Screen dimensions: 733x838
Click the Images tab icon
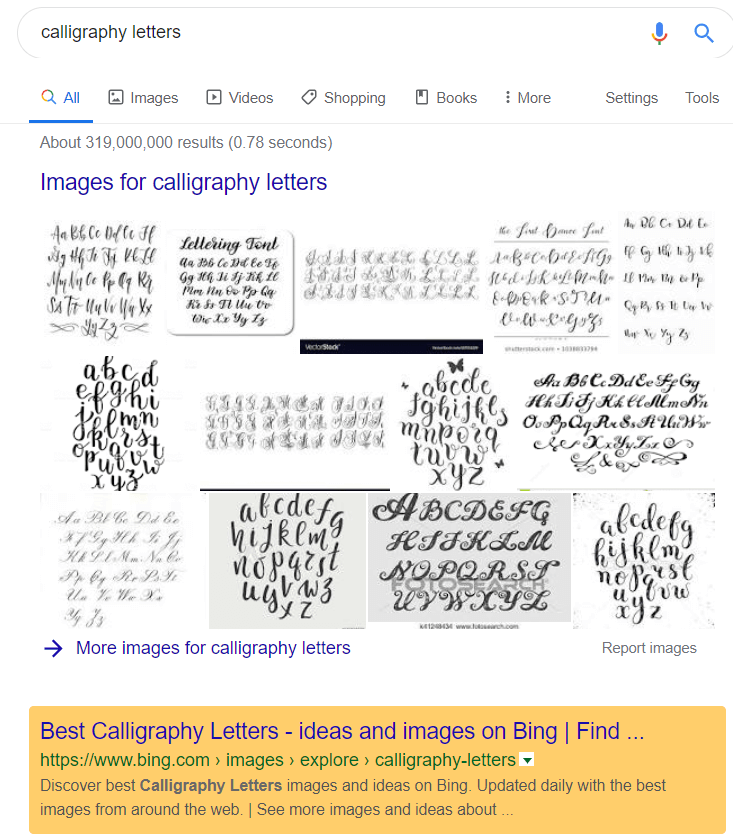tap(116, 97)
